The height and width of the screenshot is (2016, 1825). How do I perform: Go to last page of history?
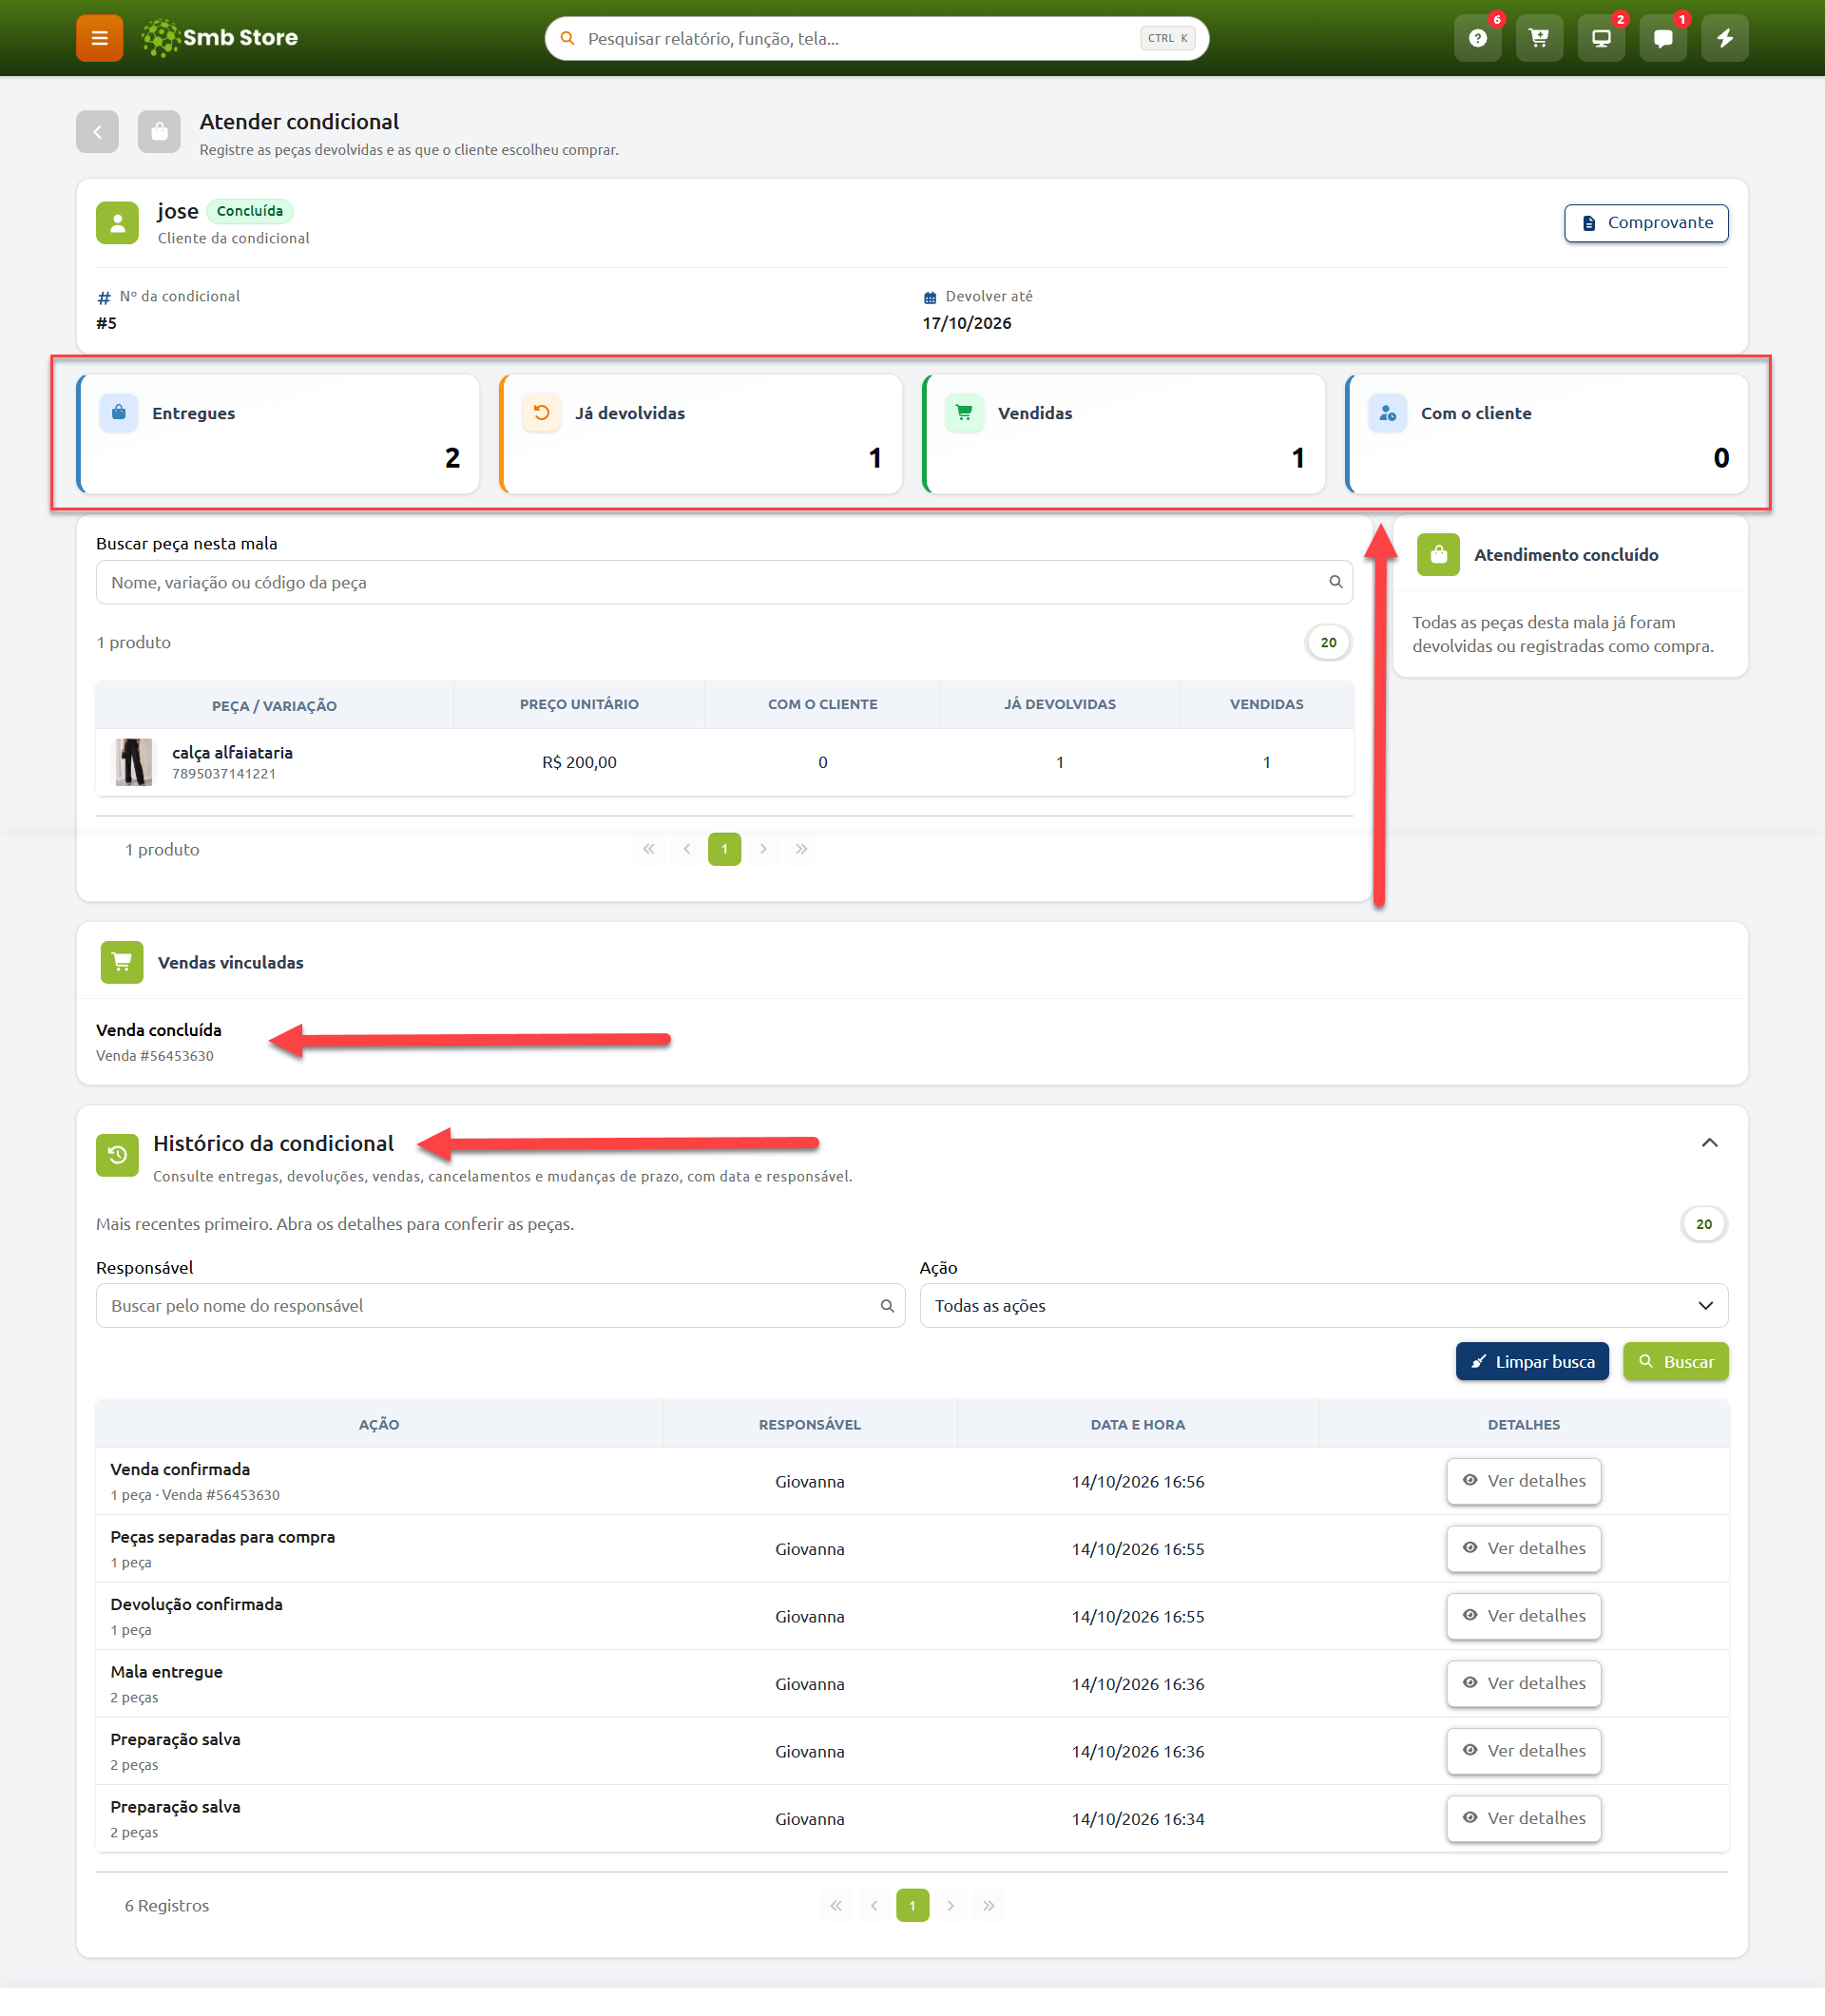(x=988, y=1906)
